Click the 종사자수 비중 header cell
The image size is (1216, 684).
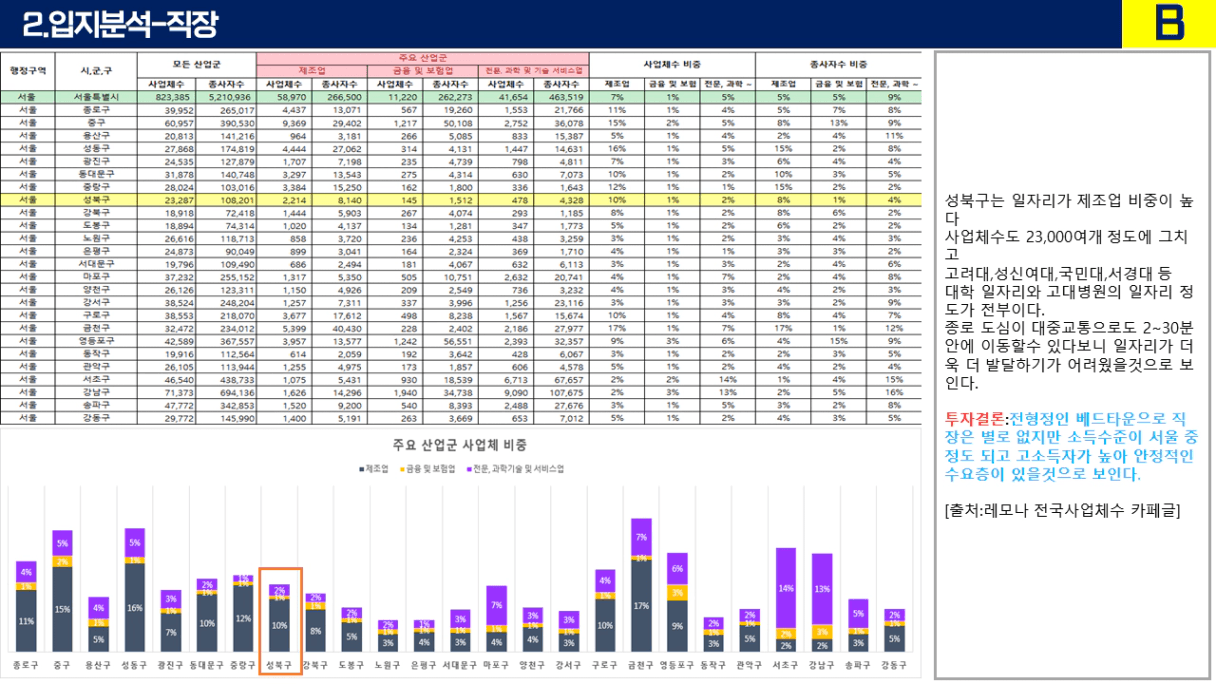(839, 63)
